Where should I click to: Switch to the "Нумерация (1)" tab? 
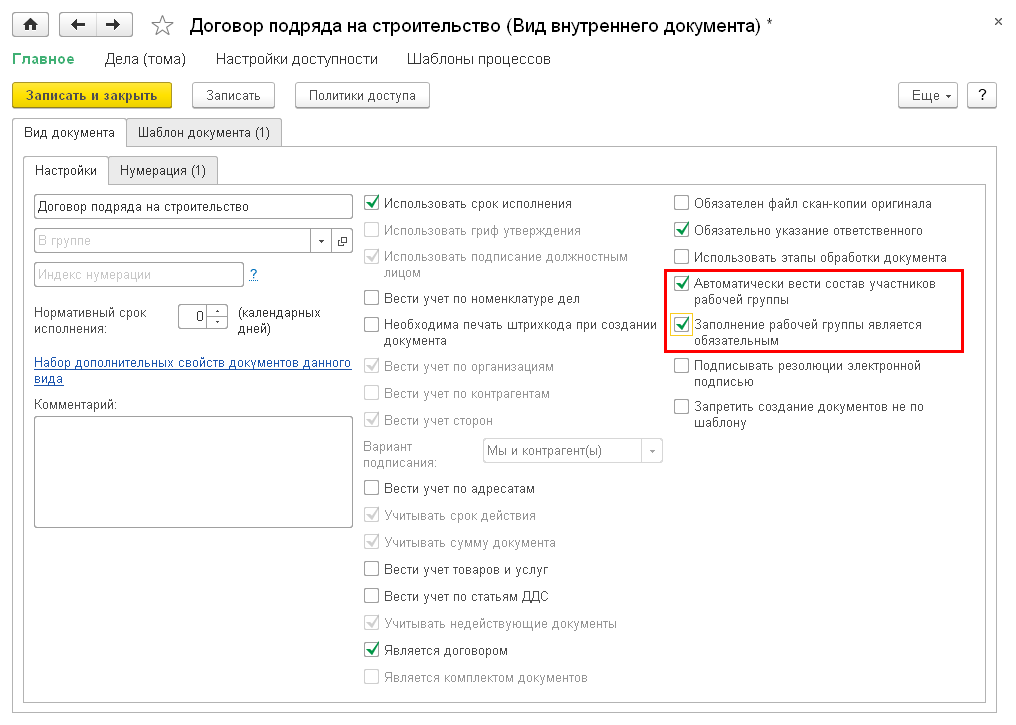click(x=162, y=170)
